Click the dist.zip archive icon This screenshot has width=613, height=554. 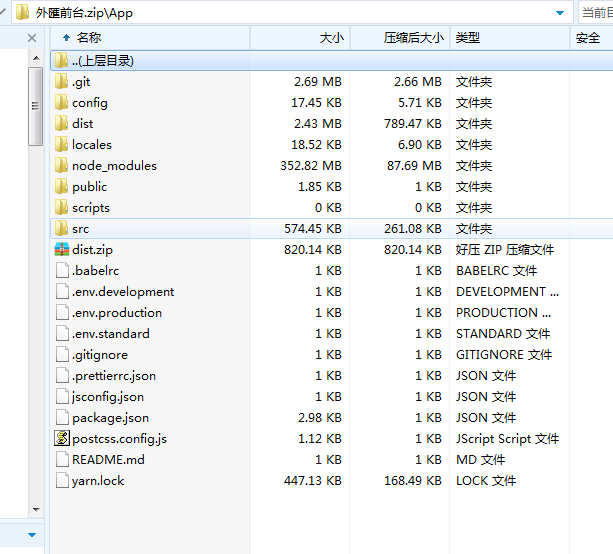(x=62, y=250)
